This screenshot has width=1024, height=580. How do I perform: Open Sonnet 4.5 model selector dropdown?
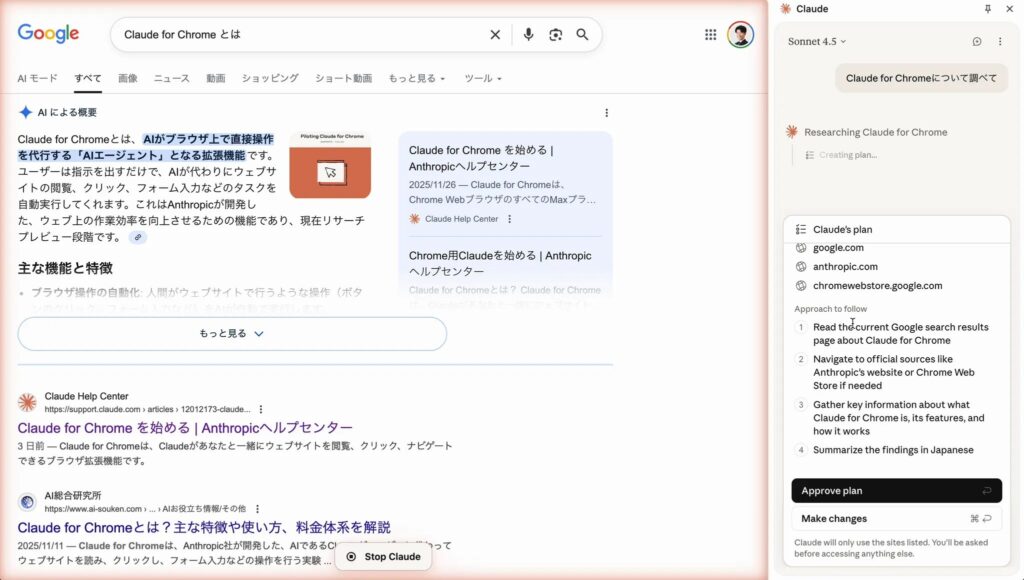[x=817, y=42]
